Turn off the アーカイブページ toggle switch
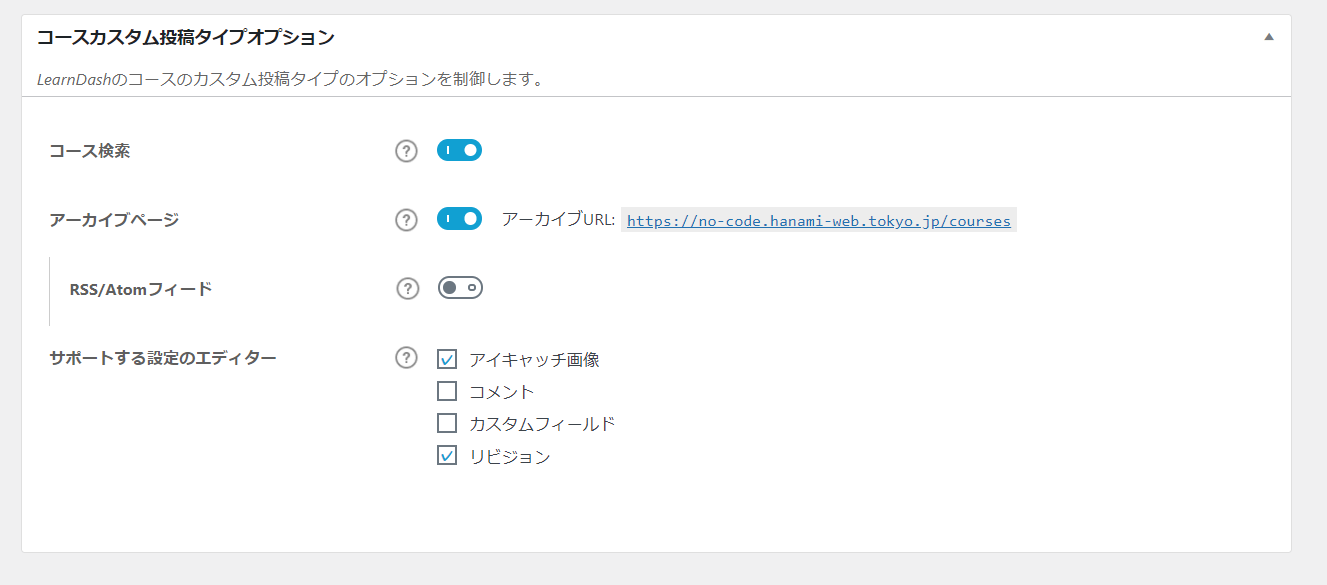This screenshot has height=585, width=1327. [459, 219]
